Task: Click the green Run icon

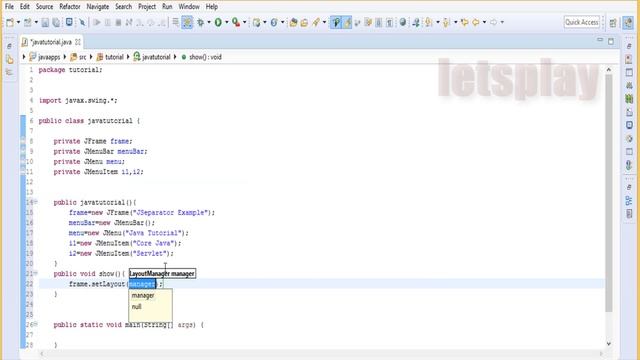Action: [218, 22]
